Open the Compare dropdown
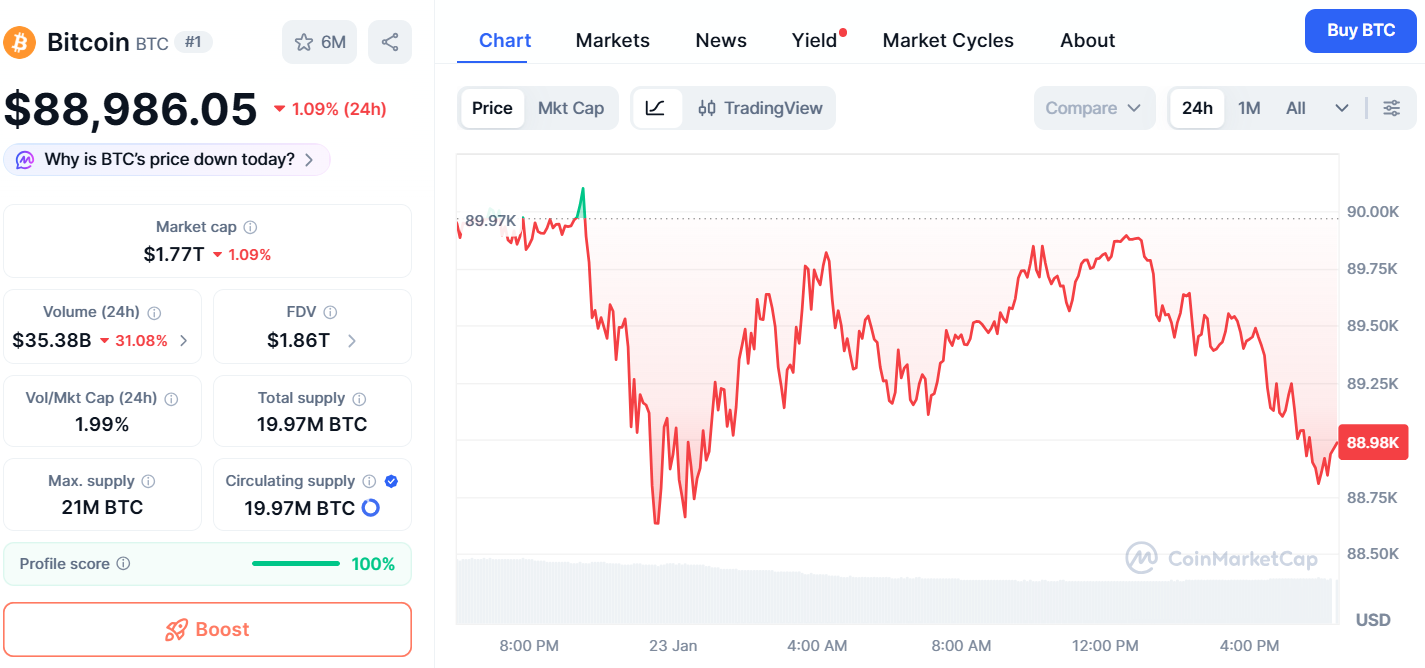1425x668 pixels. point(1093,108)
